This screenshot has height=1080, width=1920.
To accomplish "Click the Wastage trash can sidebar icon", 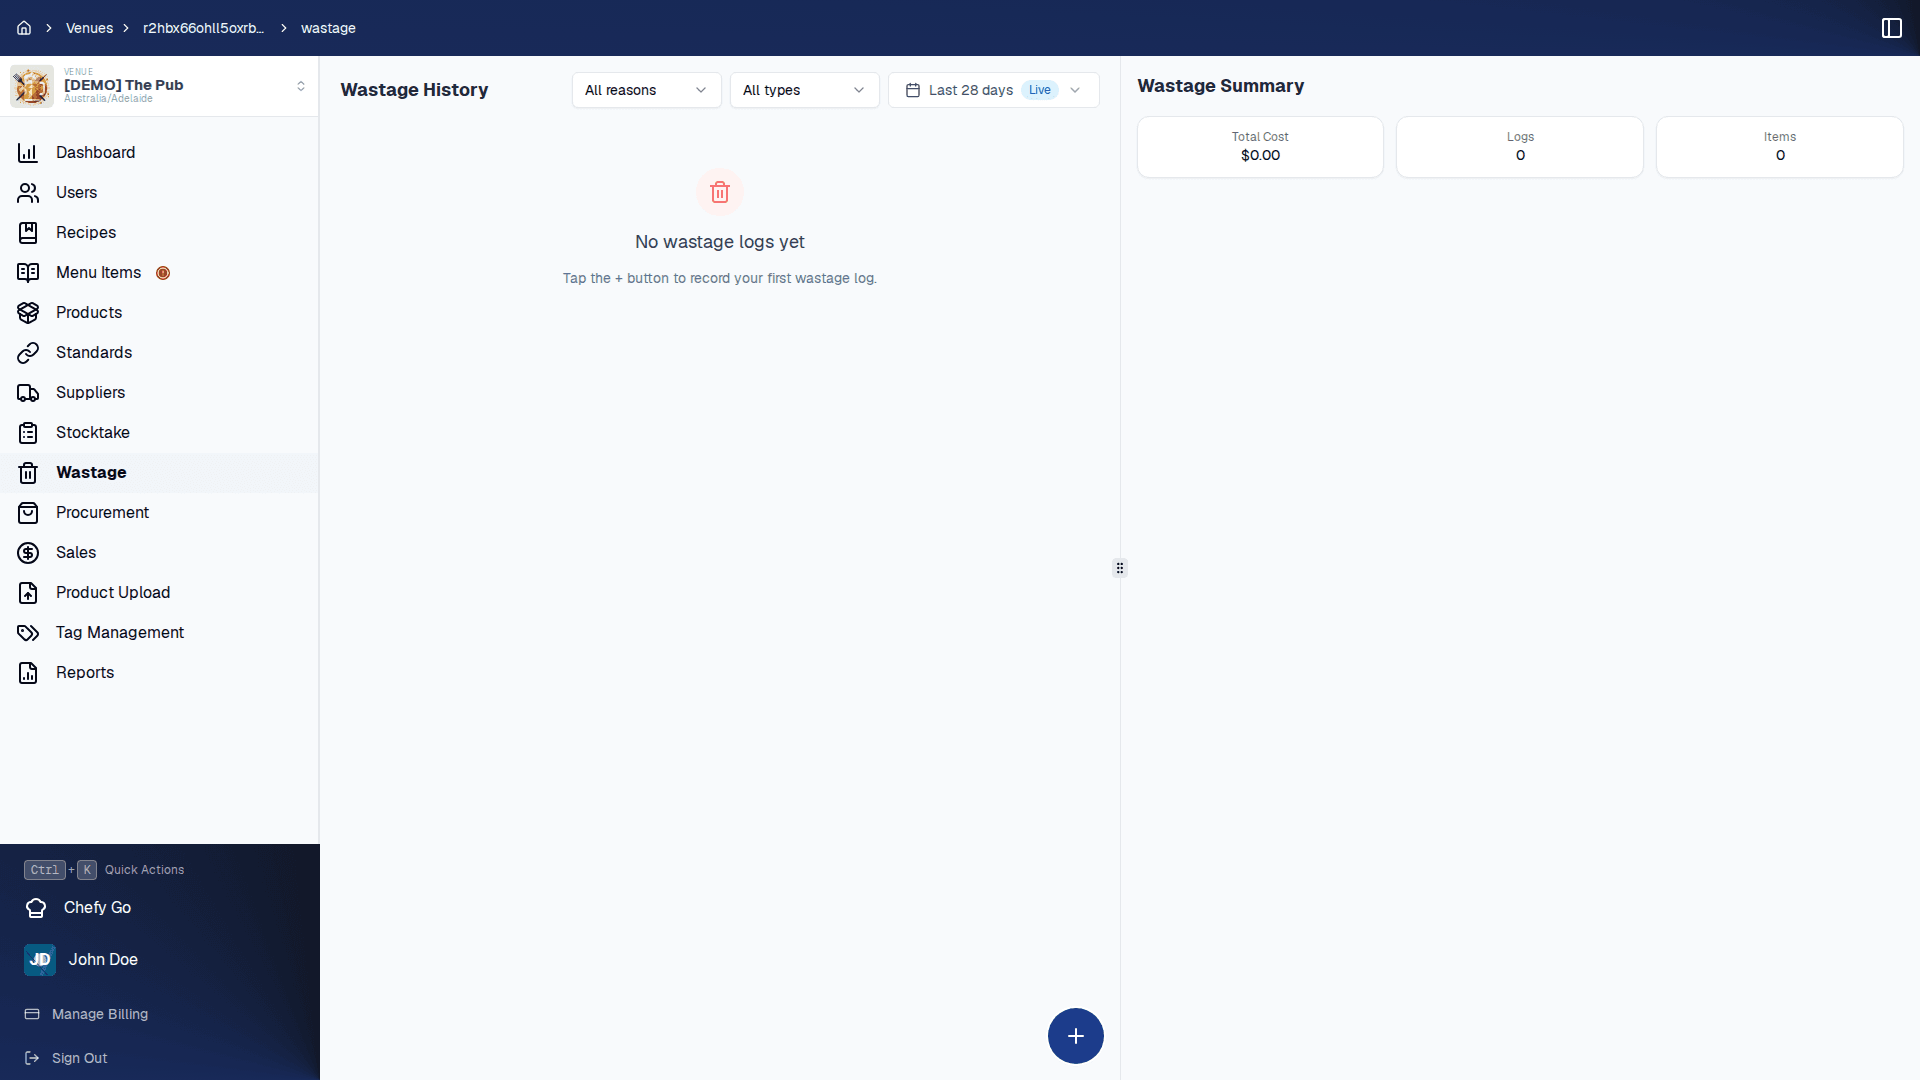I will (28, 473).
